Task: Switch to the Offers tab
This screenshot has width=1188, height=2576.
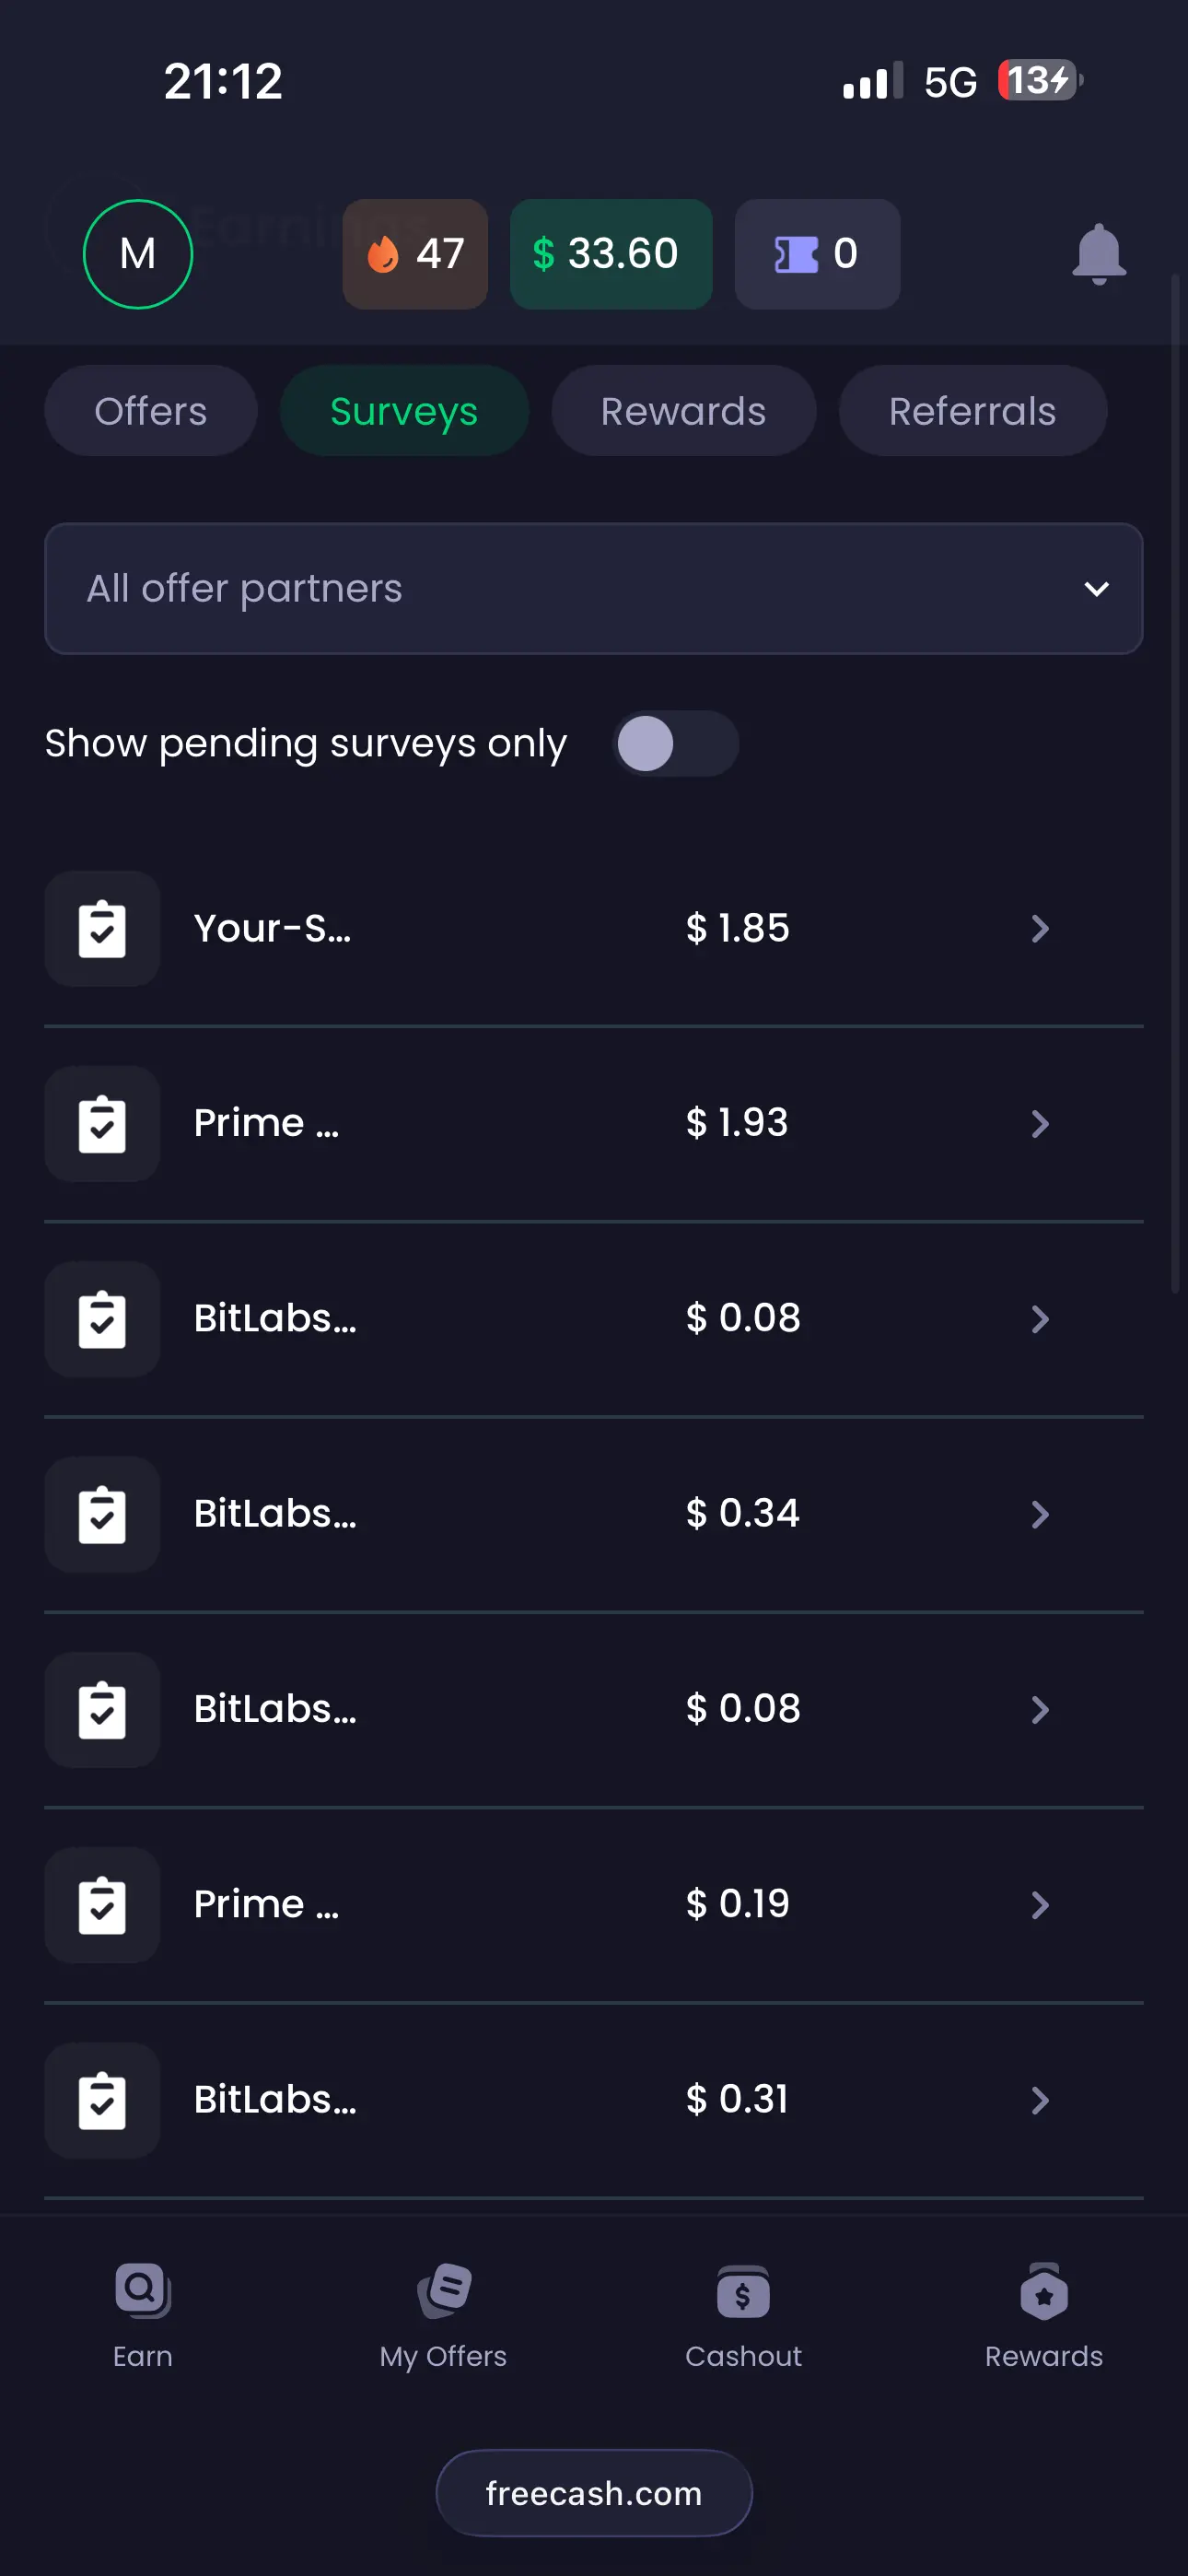Action: click(151, 411)
